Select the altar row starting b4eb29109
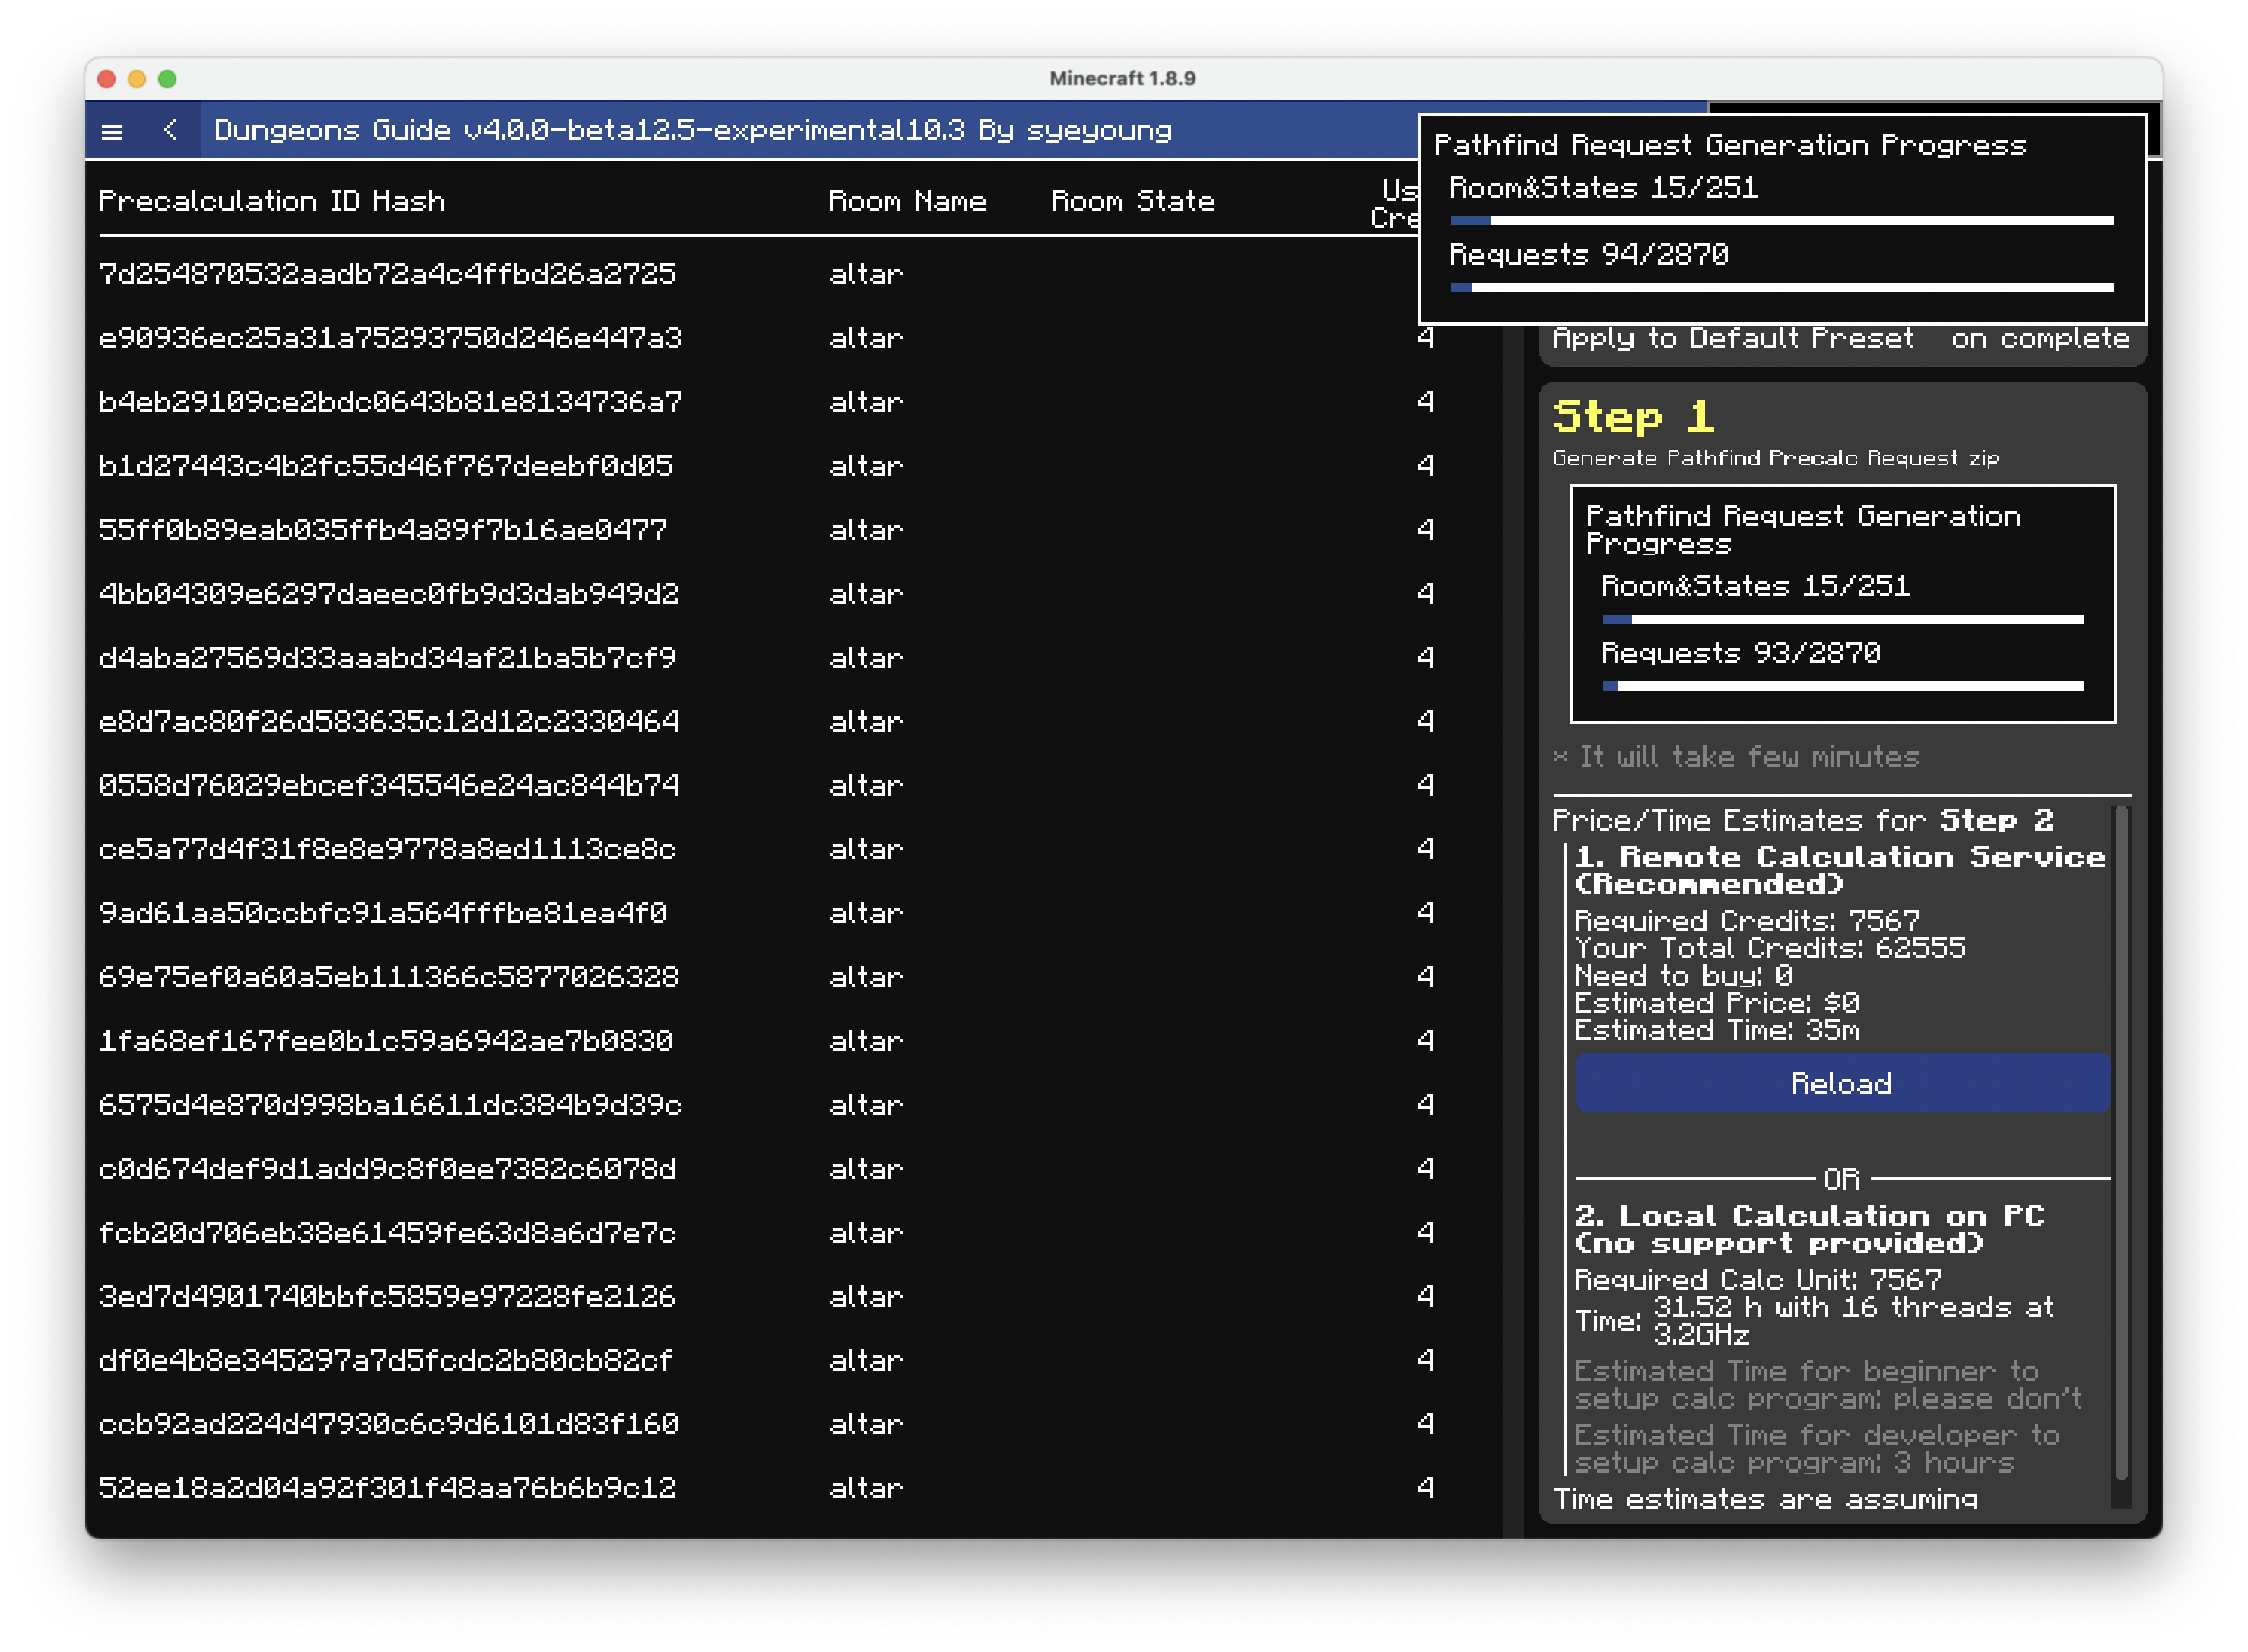 tap(391, 403)
